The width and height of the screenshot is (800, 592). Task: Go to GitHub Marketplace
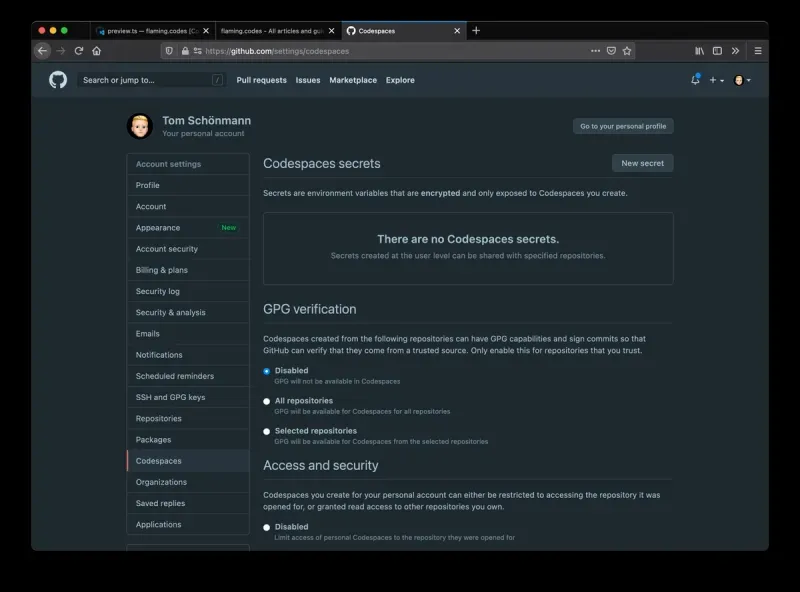click(353, 80)
